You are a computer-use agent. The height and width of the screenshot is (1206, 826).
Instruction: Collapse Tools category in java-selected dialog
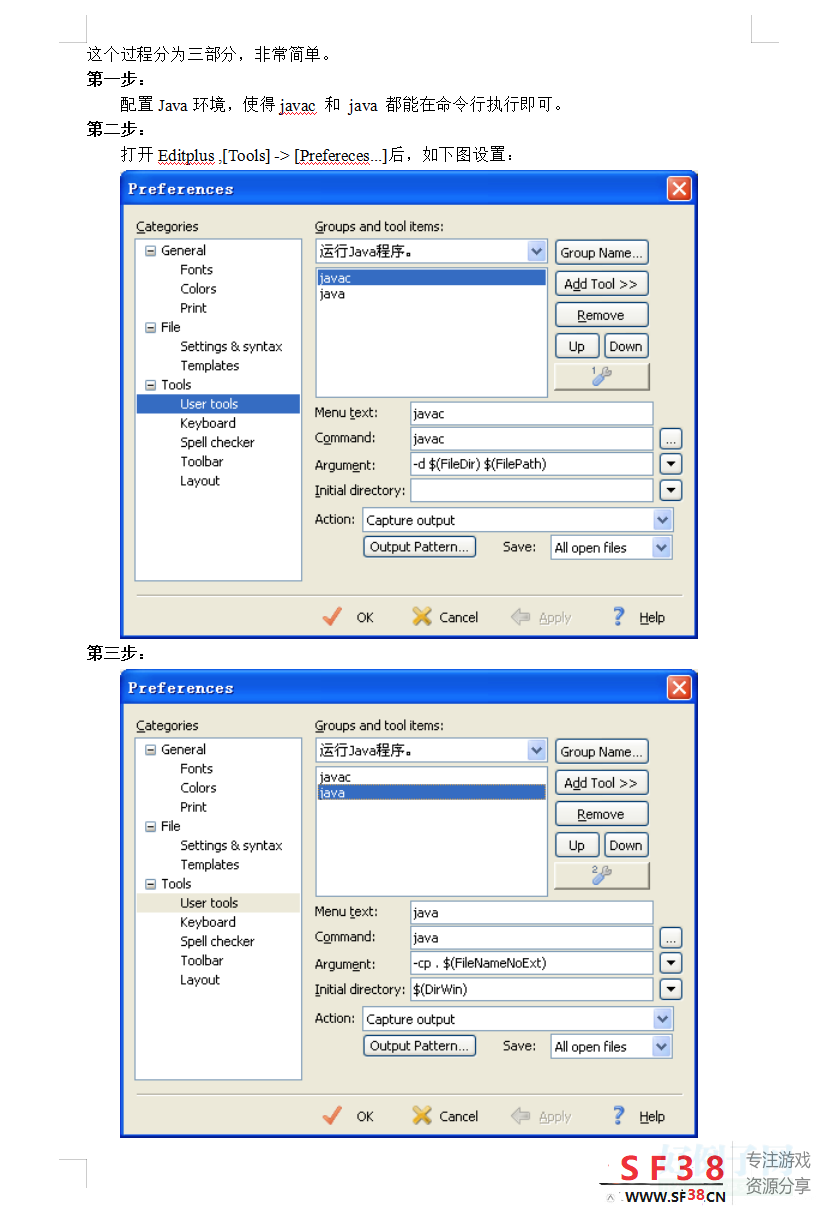[x=151, y=884]
